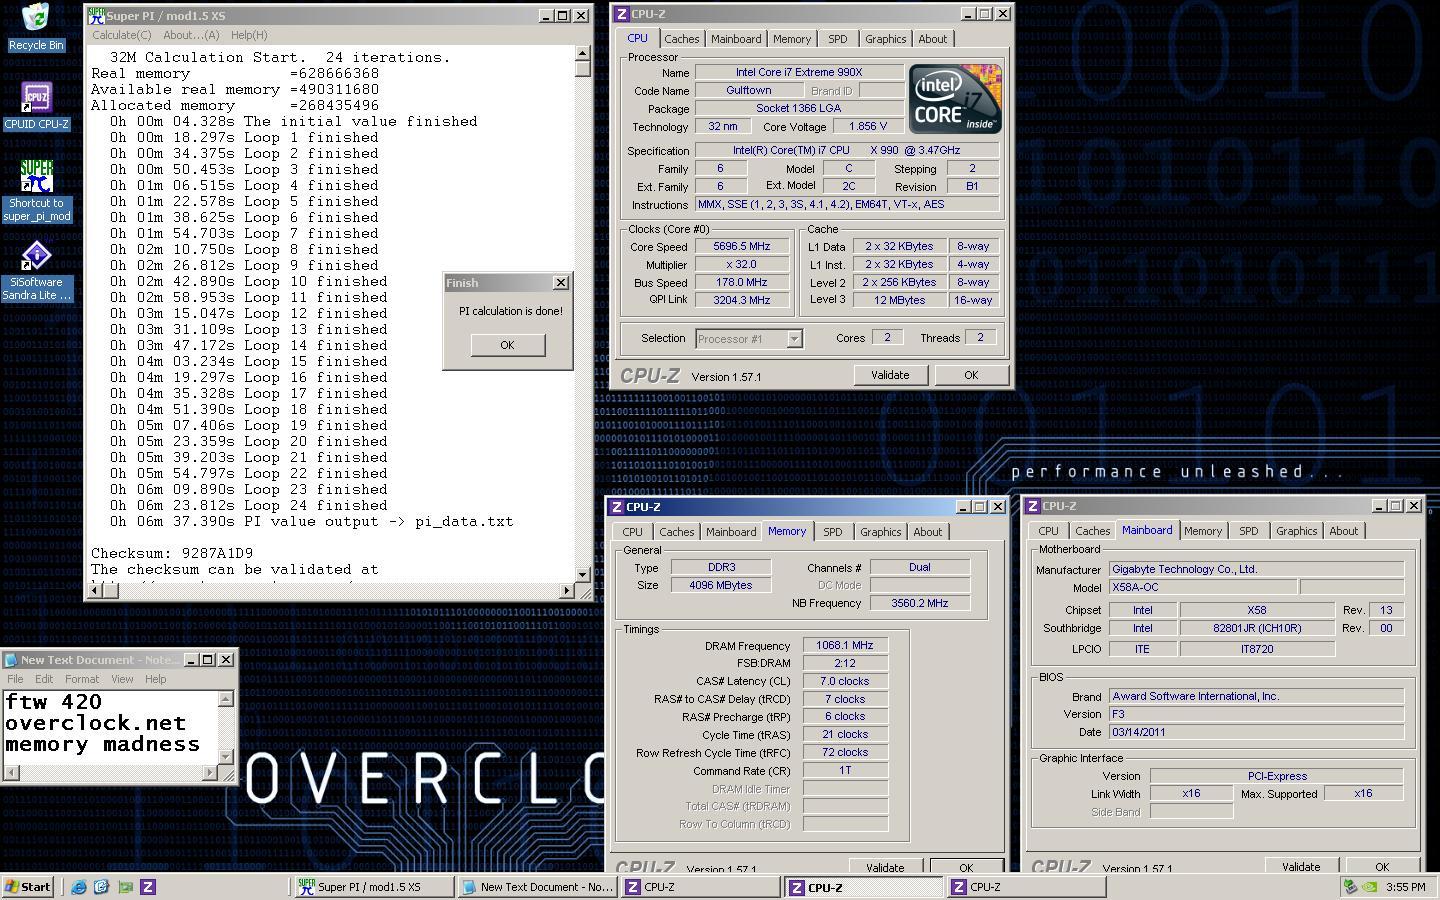Select SPD tab in CPU-Z Memory window

pos(832,532)
